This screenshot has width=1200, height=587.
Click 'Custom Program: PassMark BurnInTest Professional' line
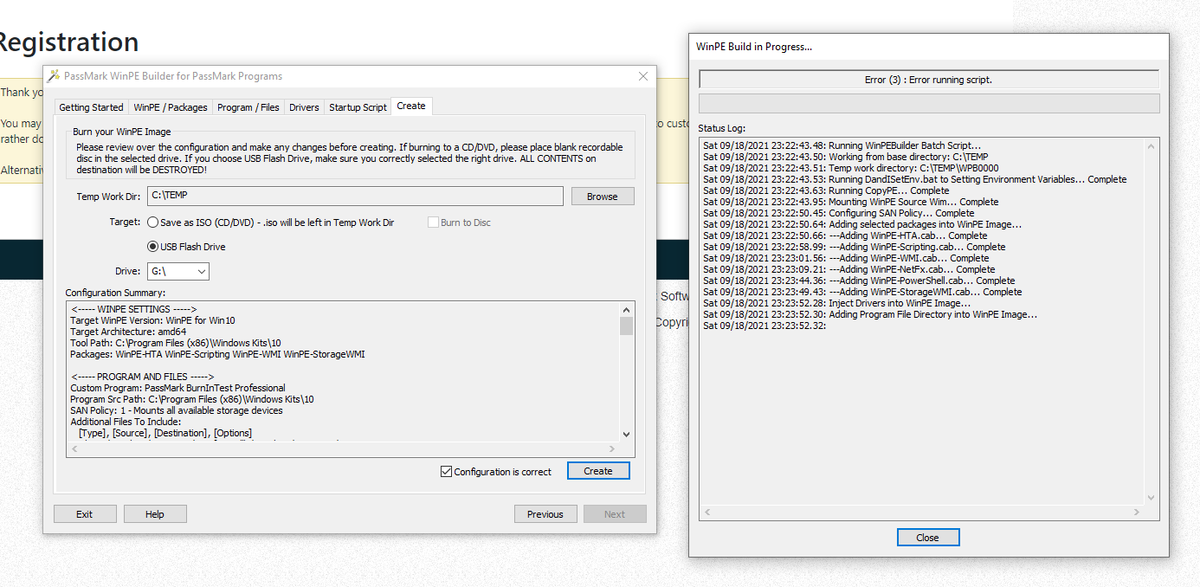(x=178, y=388)
